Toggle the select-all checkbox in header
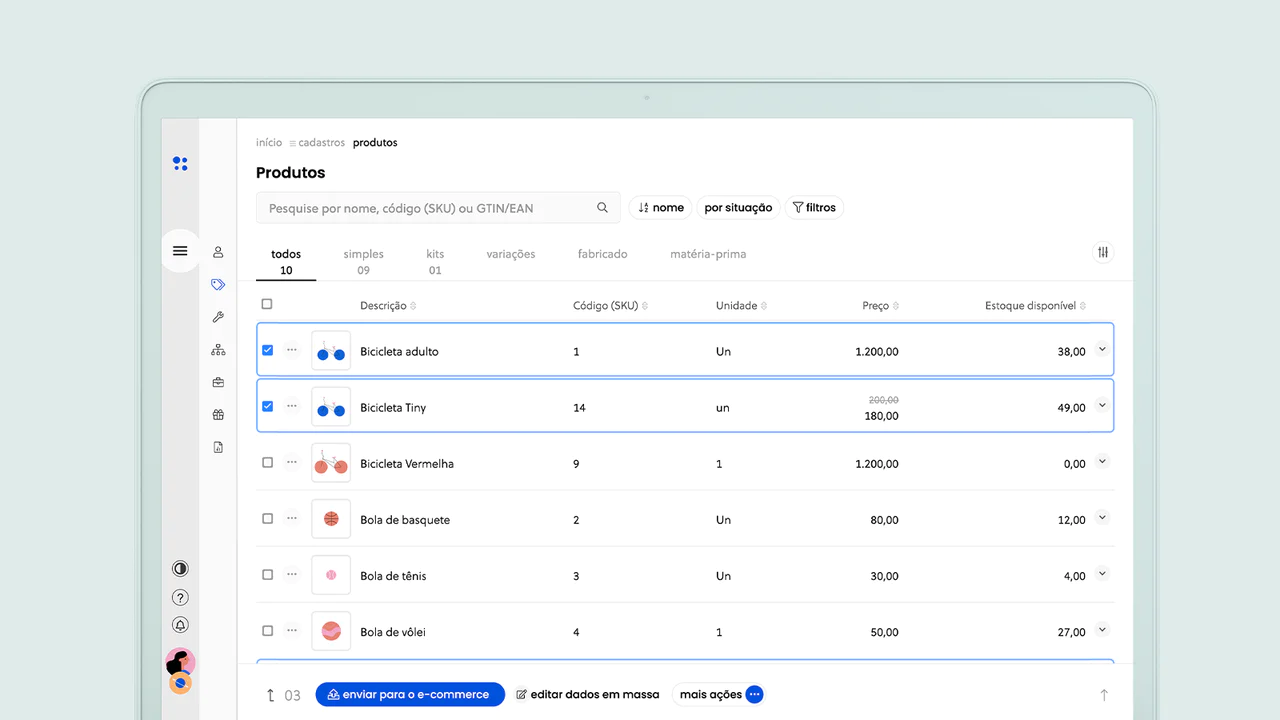Image resolution: width=1280 pixels, height=720 pixels. [267, 304]
